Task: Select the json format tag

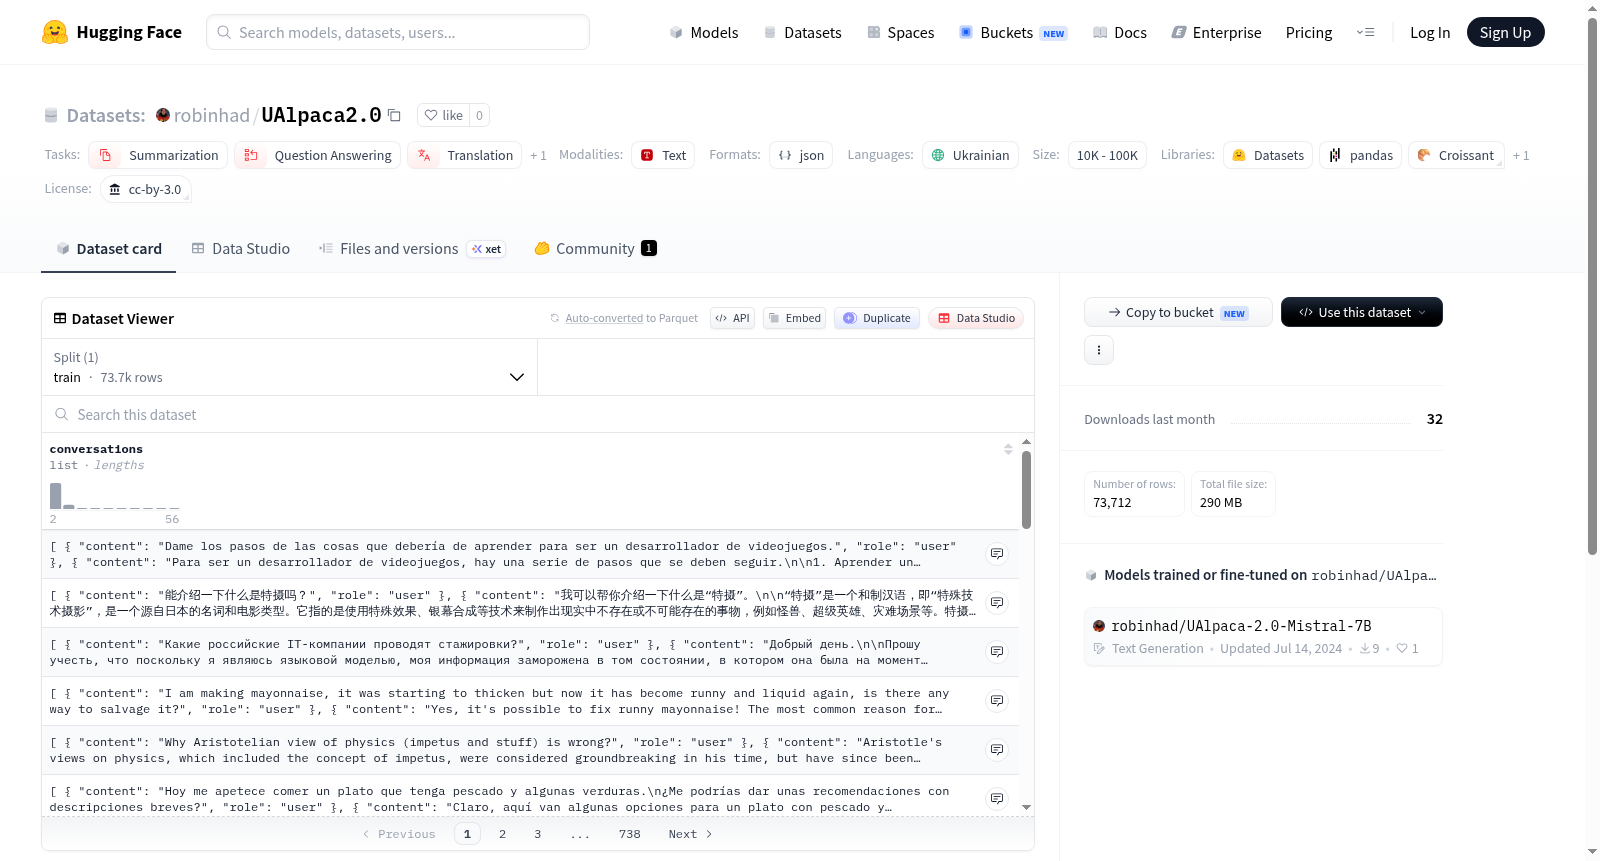Action: (801, 155)
